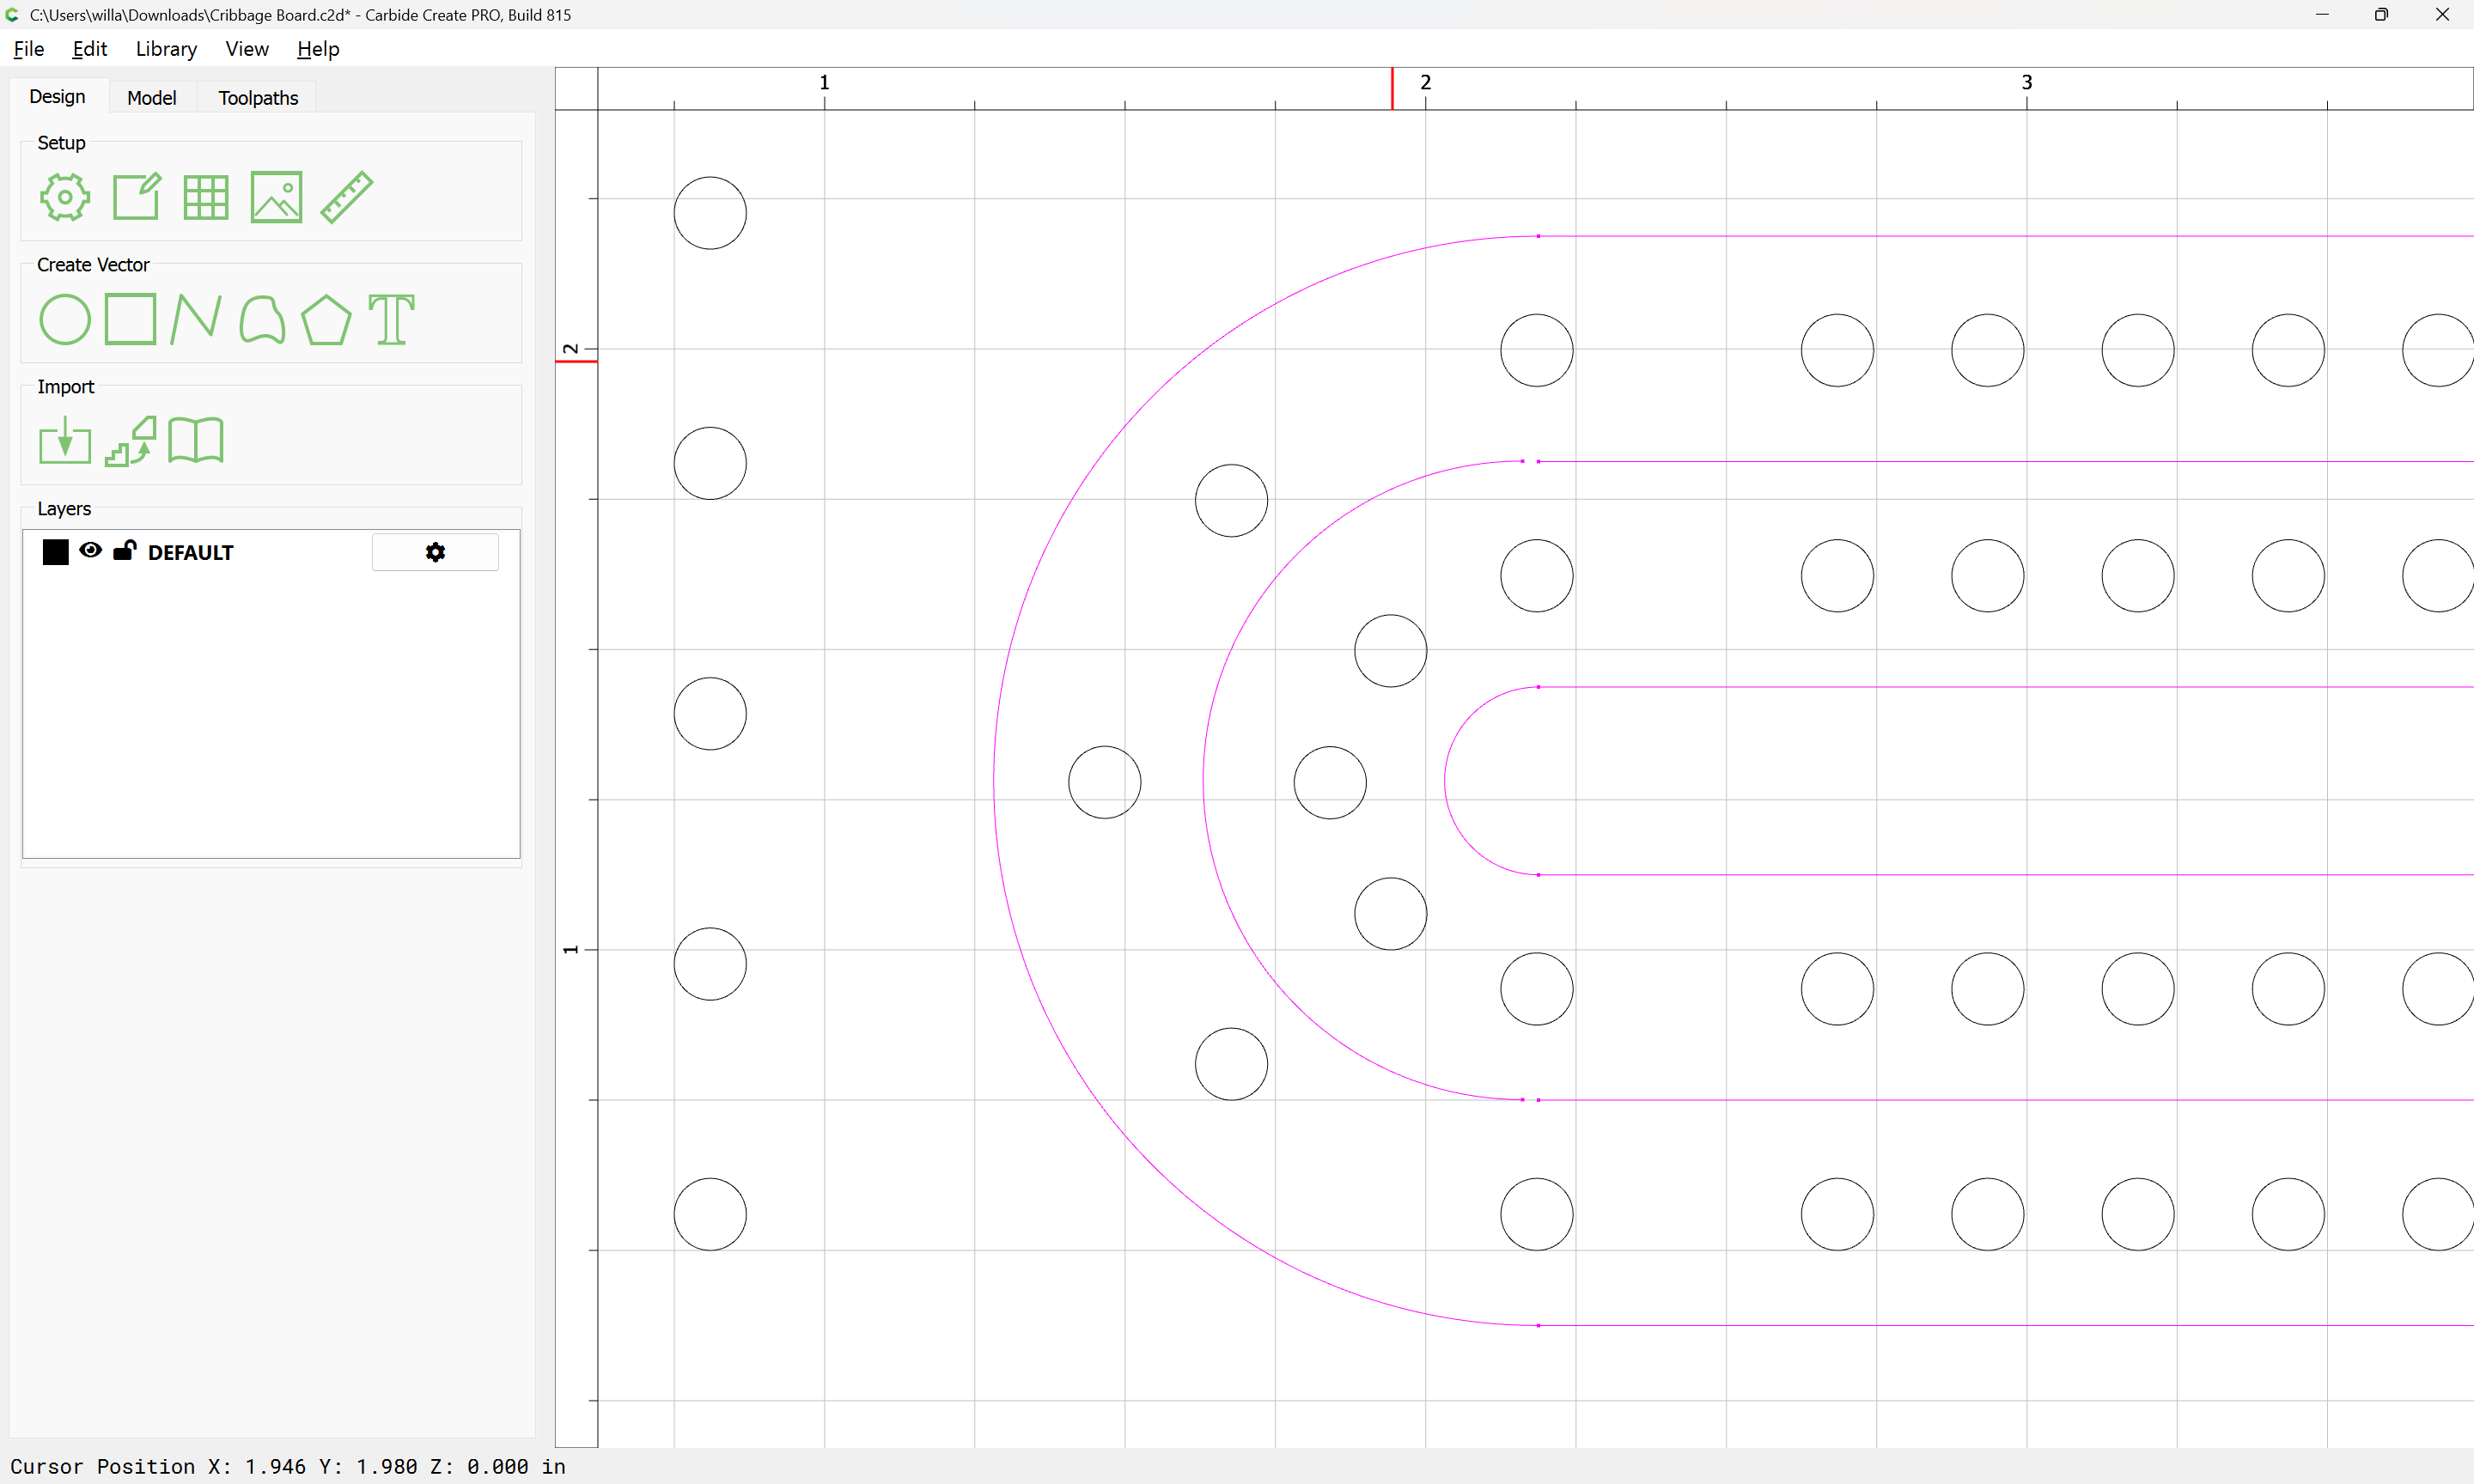
Task: Close the Carbide Create window
Action: coord(2442,15)
